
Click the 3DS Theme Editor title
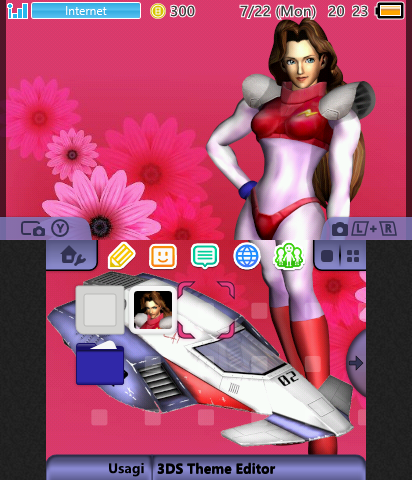pyautogui.click(x=216, y=469)
